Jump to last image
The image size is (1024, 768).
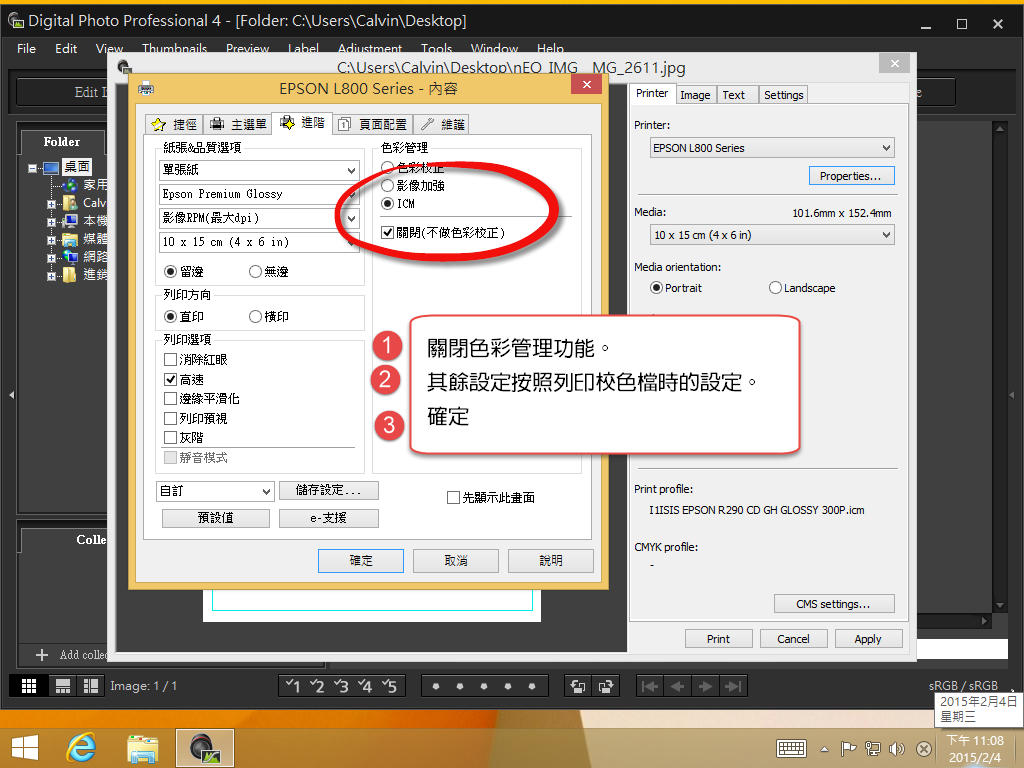coord(733,686)
